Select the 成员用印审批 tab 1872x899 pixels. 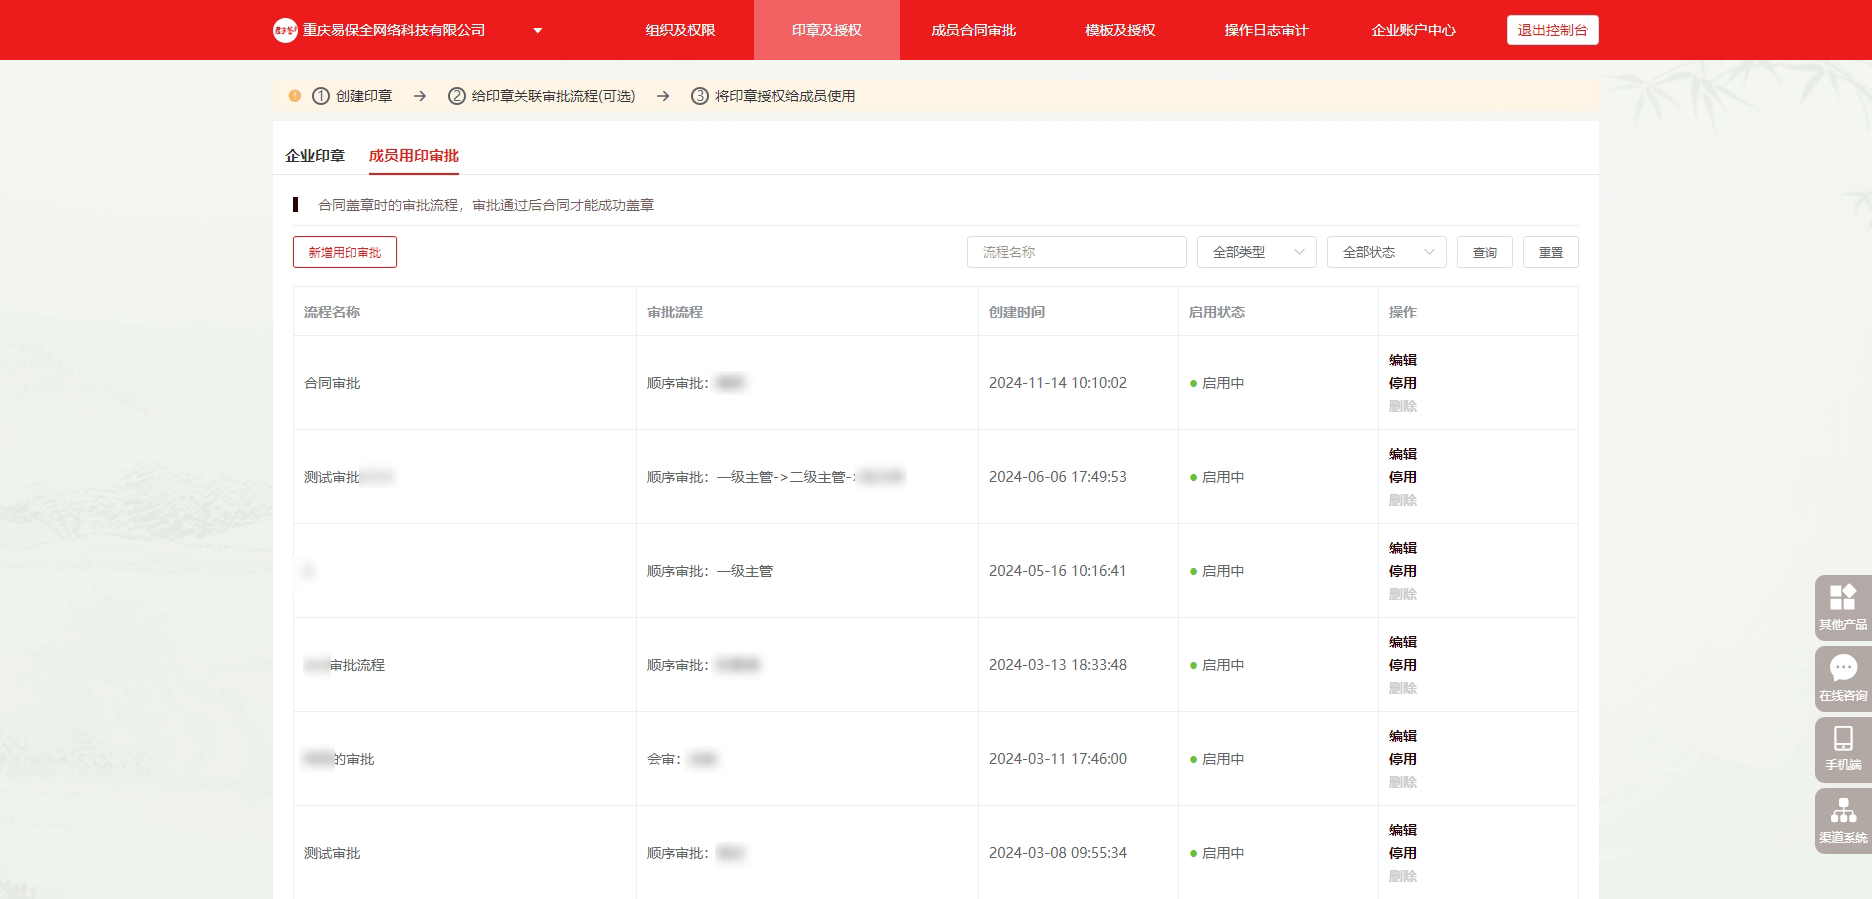(413, 156)
